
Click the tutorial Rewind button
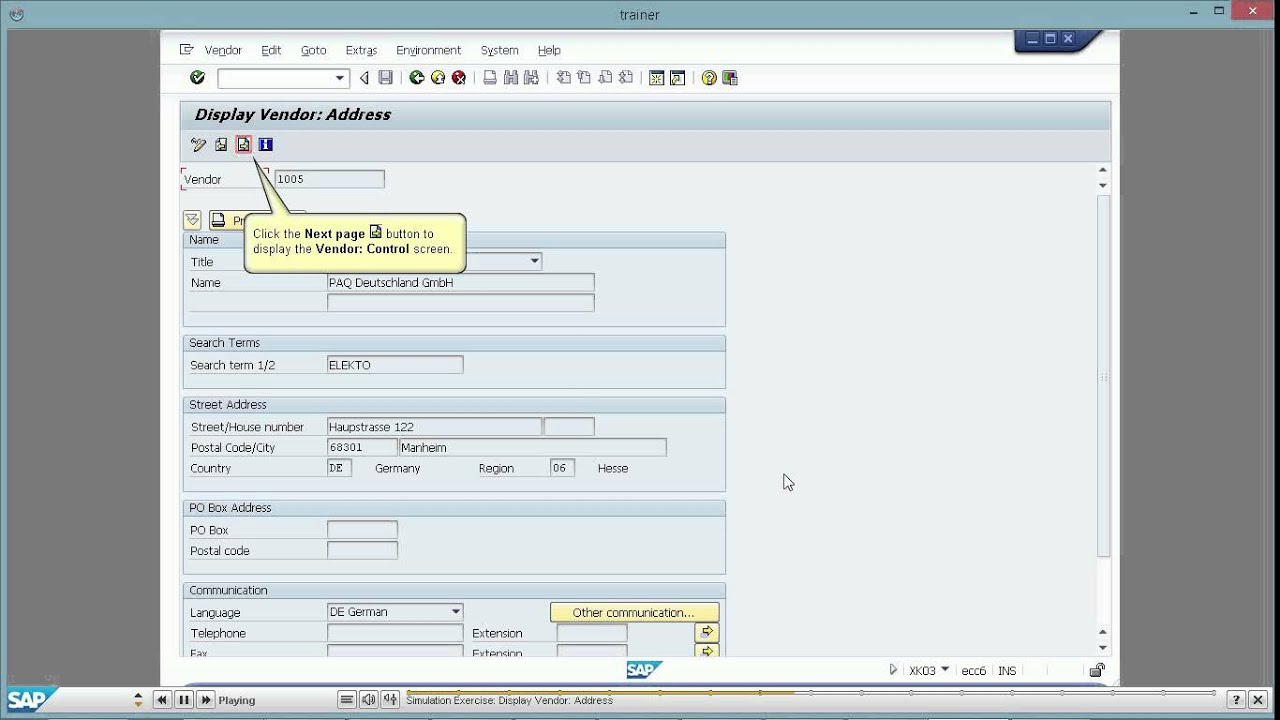click(x=162, y=700)
